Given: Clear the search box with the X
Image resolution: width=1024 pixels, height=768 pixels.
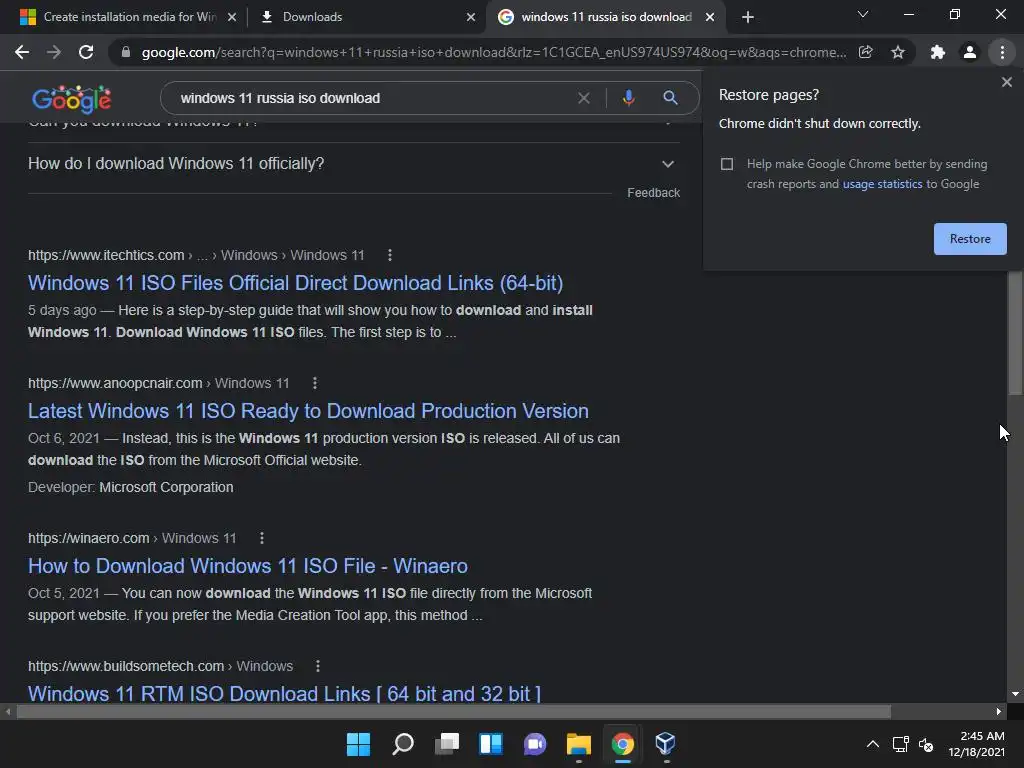Looking at the screenshot, I should pos(584,98).
